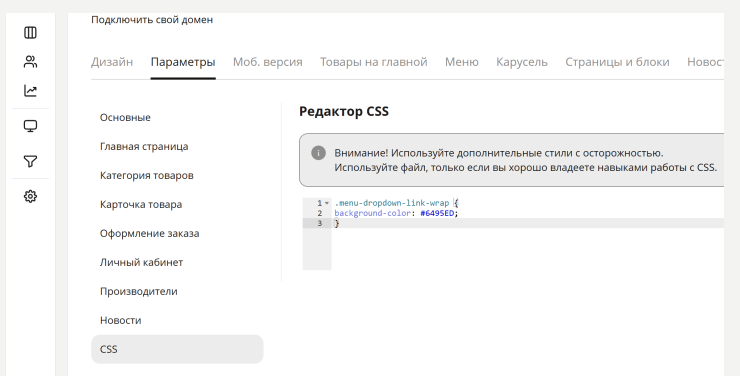Open the Карусель tab
Screen dimensions: 740x376
[522, 62]
